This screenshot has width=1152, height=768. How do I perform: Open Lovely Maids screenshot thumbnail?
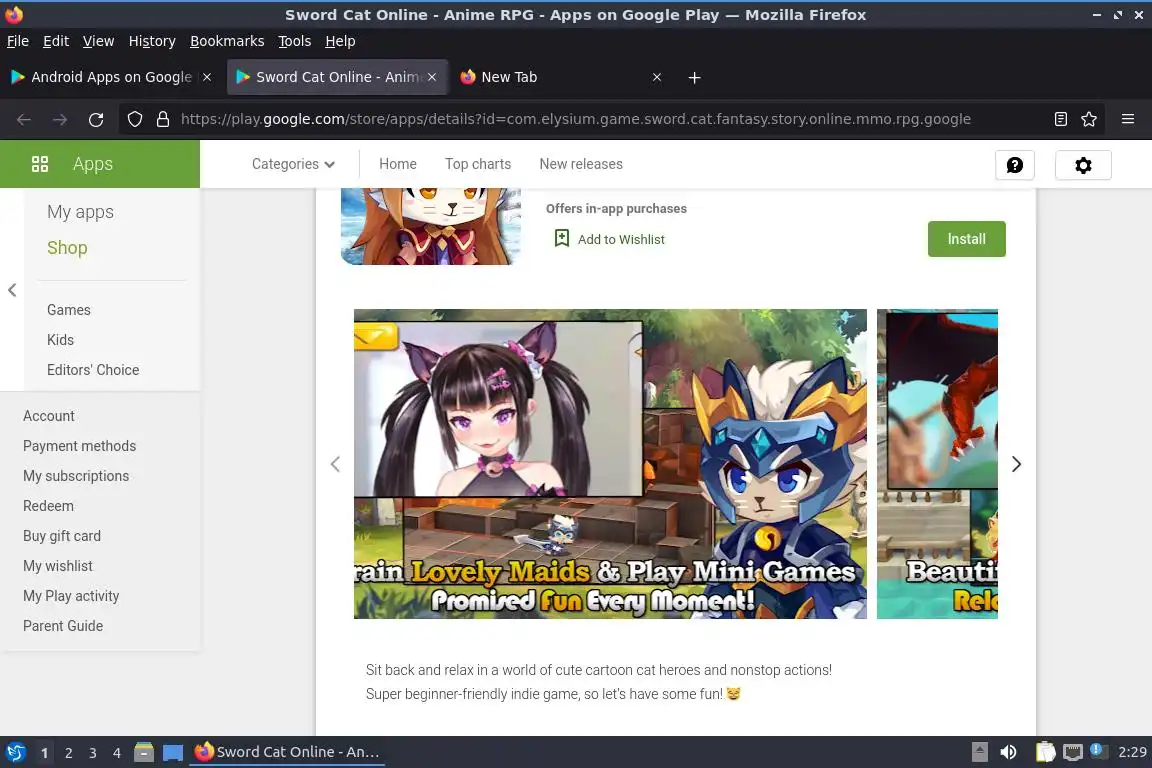[x=610, y=464]
